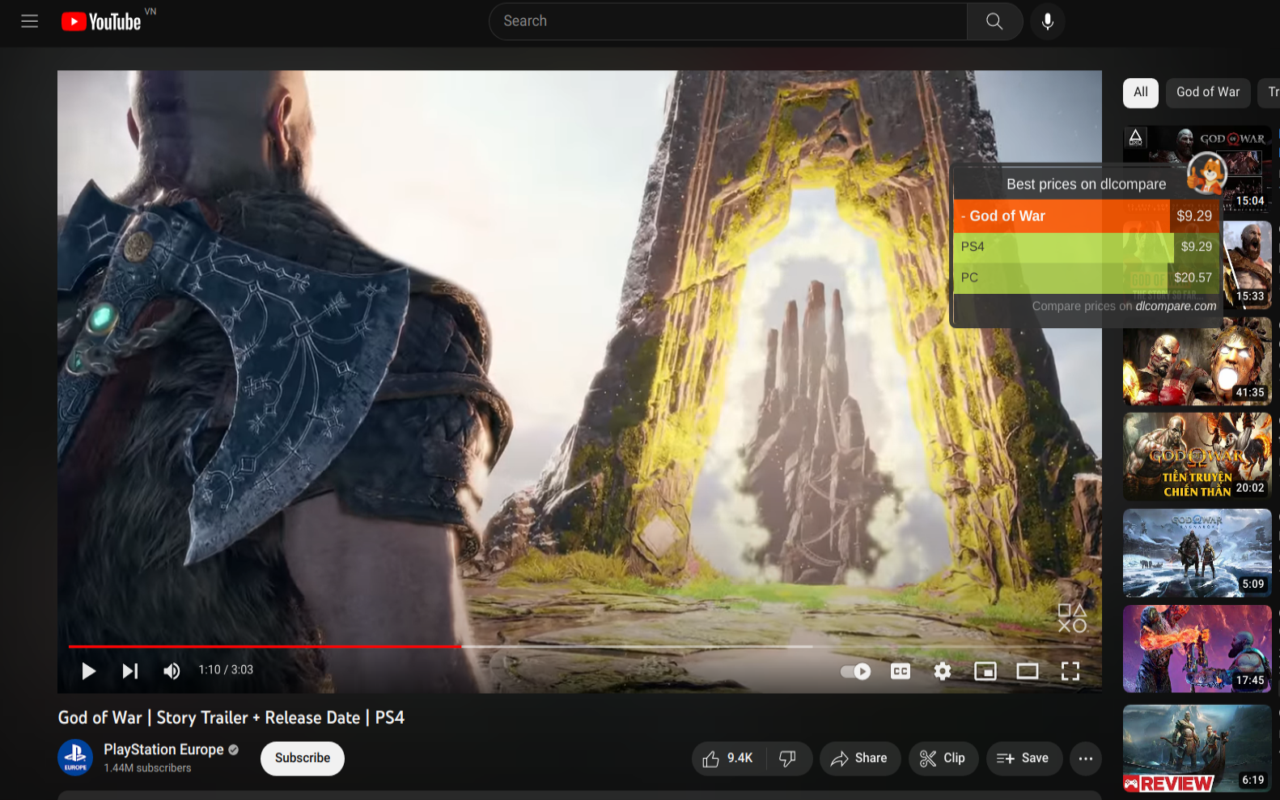Select the PS4 $9.29 price row
The height and width of the screenshot is (800, 1280).
1086,247
